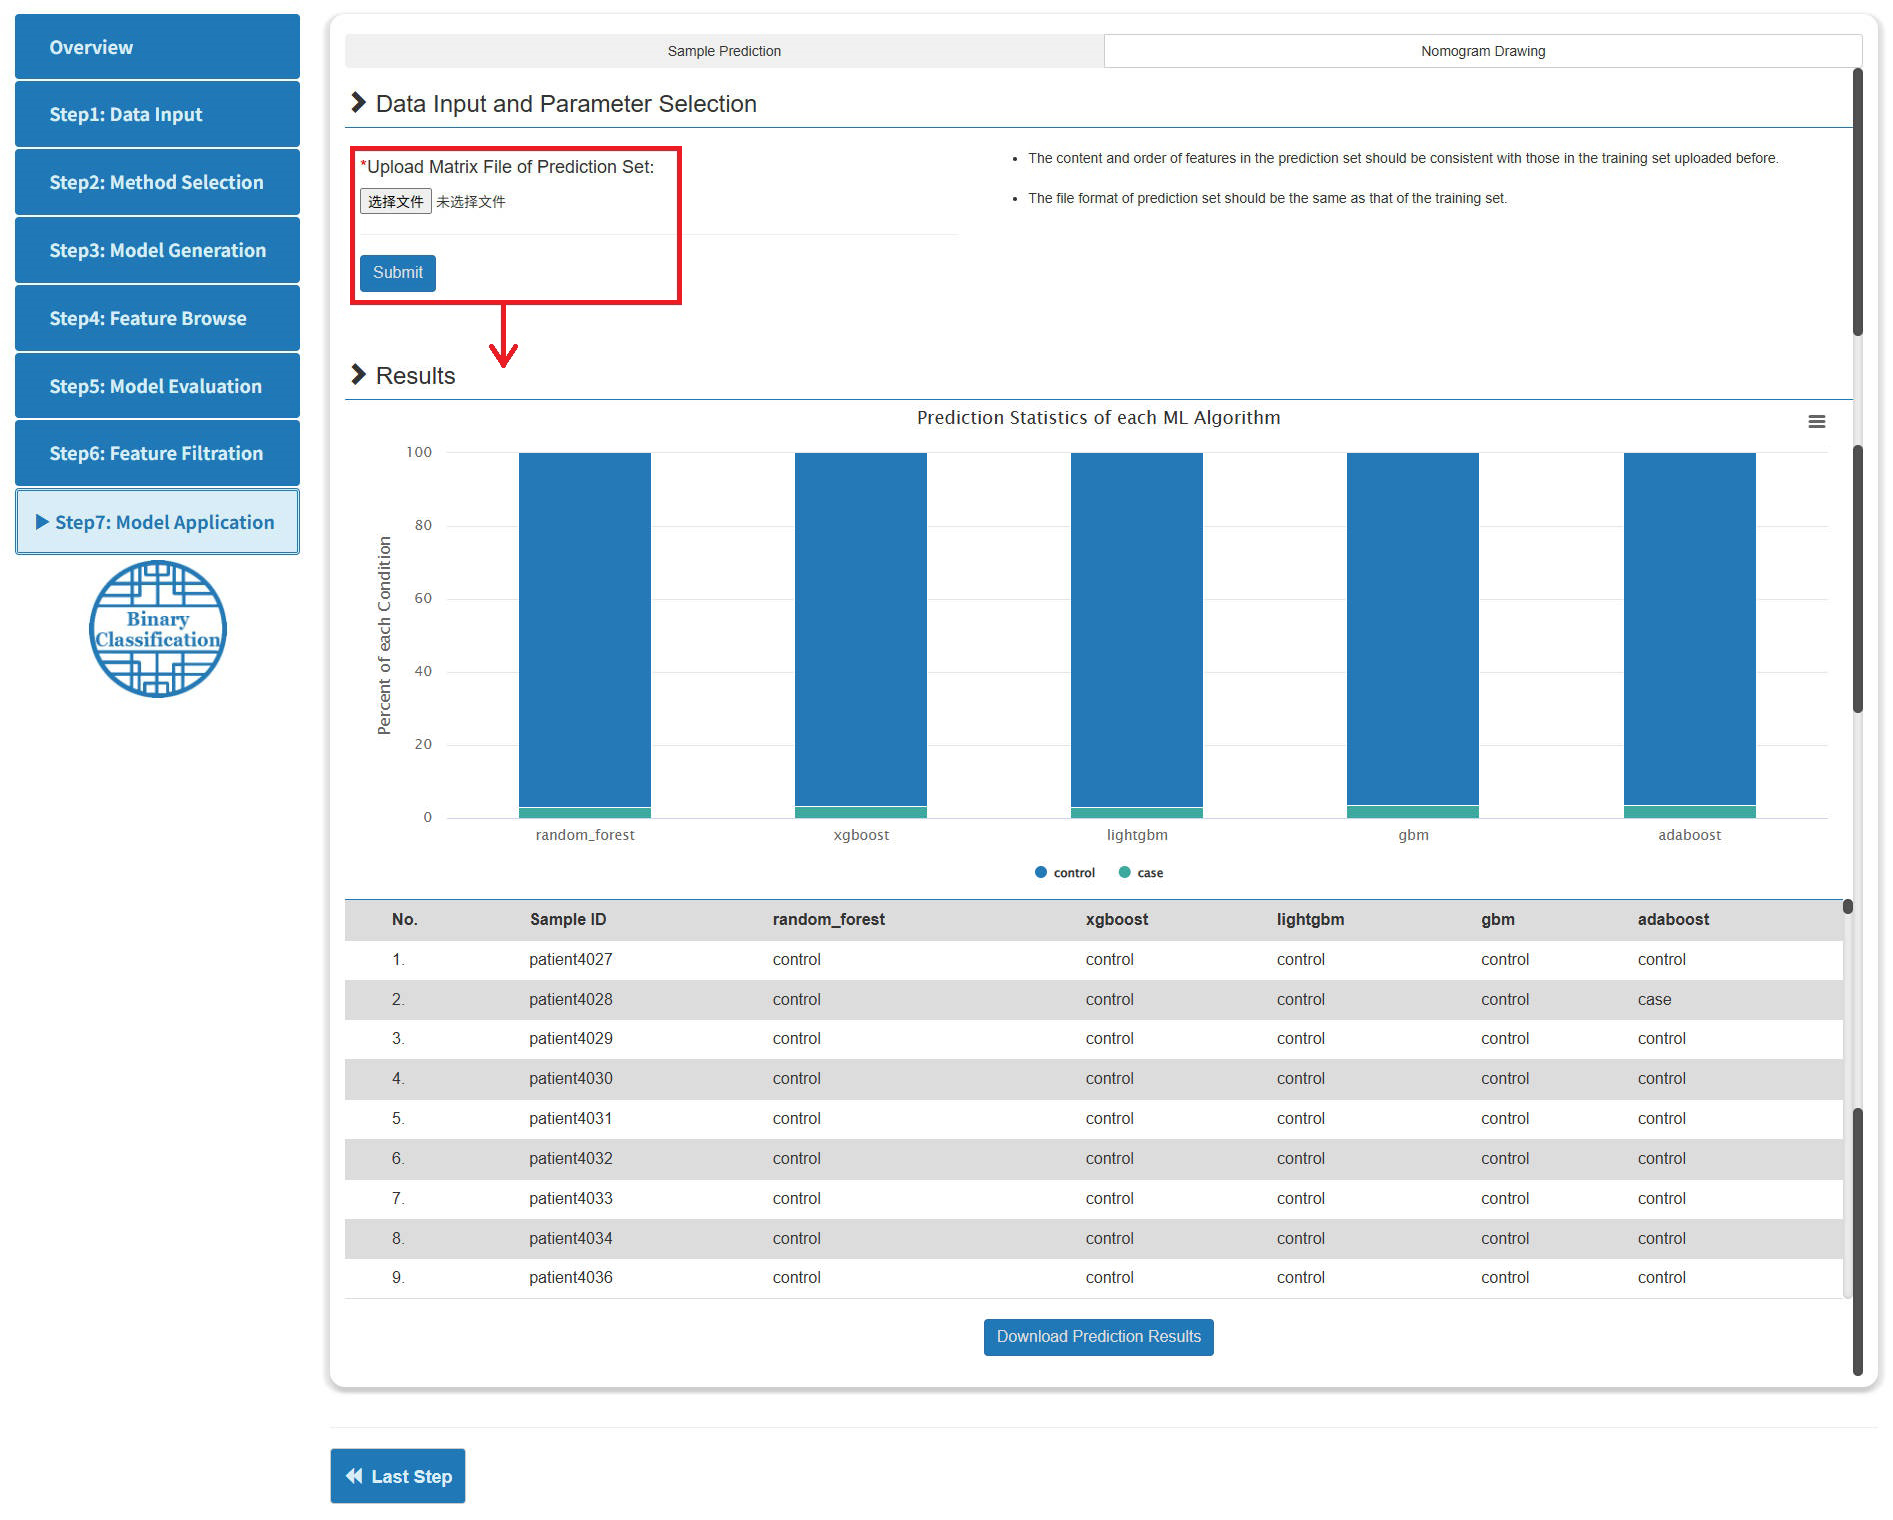Click the adaboost column header
The width and height of the screenshot is (1893, 1520).
pos(1672,920)
